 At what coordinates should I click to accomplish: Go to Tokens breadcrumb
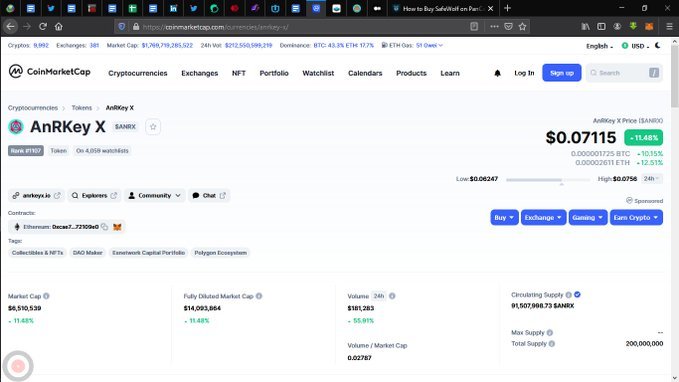point(81,108)
